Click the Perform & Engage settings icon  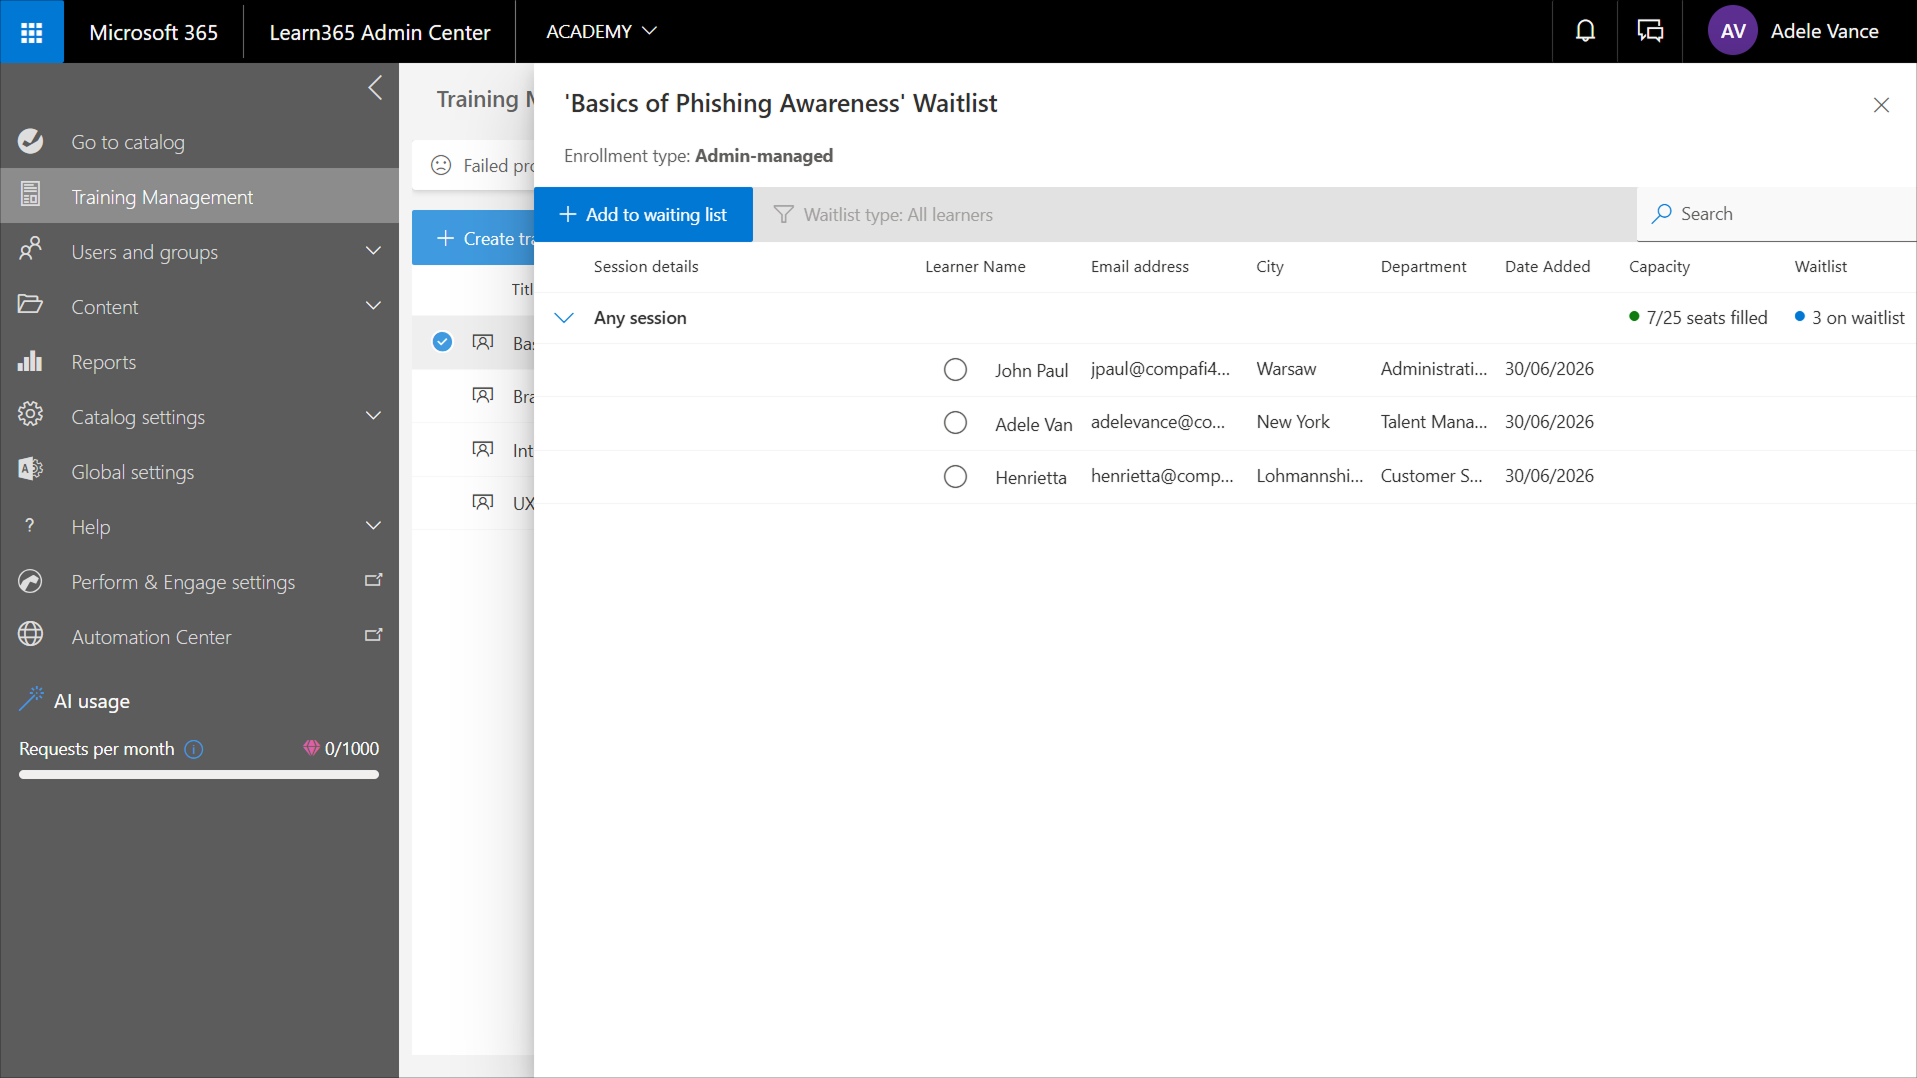coord(31,581)
